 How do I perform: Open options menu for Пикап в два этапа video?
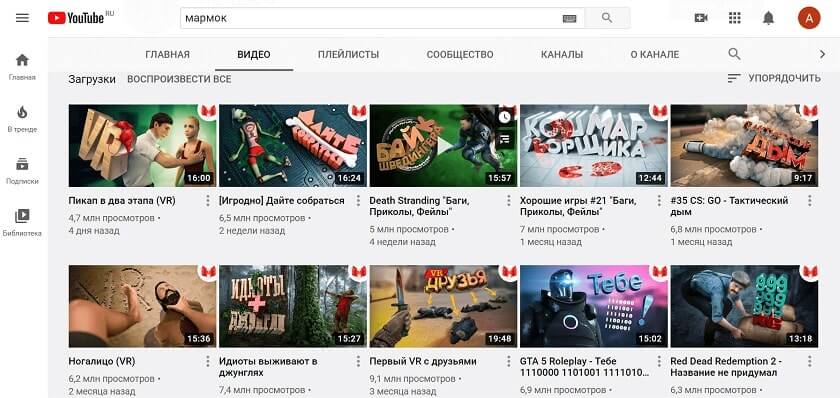tap(207, 201)
